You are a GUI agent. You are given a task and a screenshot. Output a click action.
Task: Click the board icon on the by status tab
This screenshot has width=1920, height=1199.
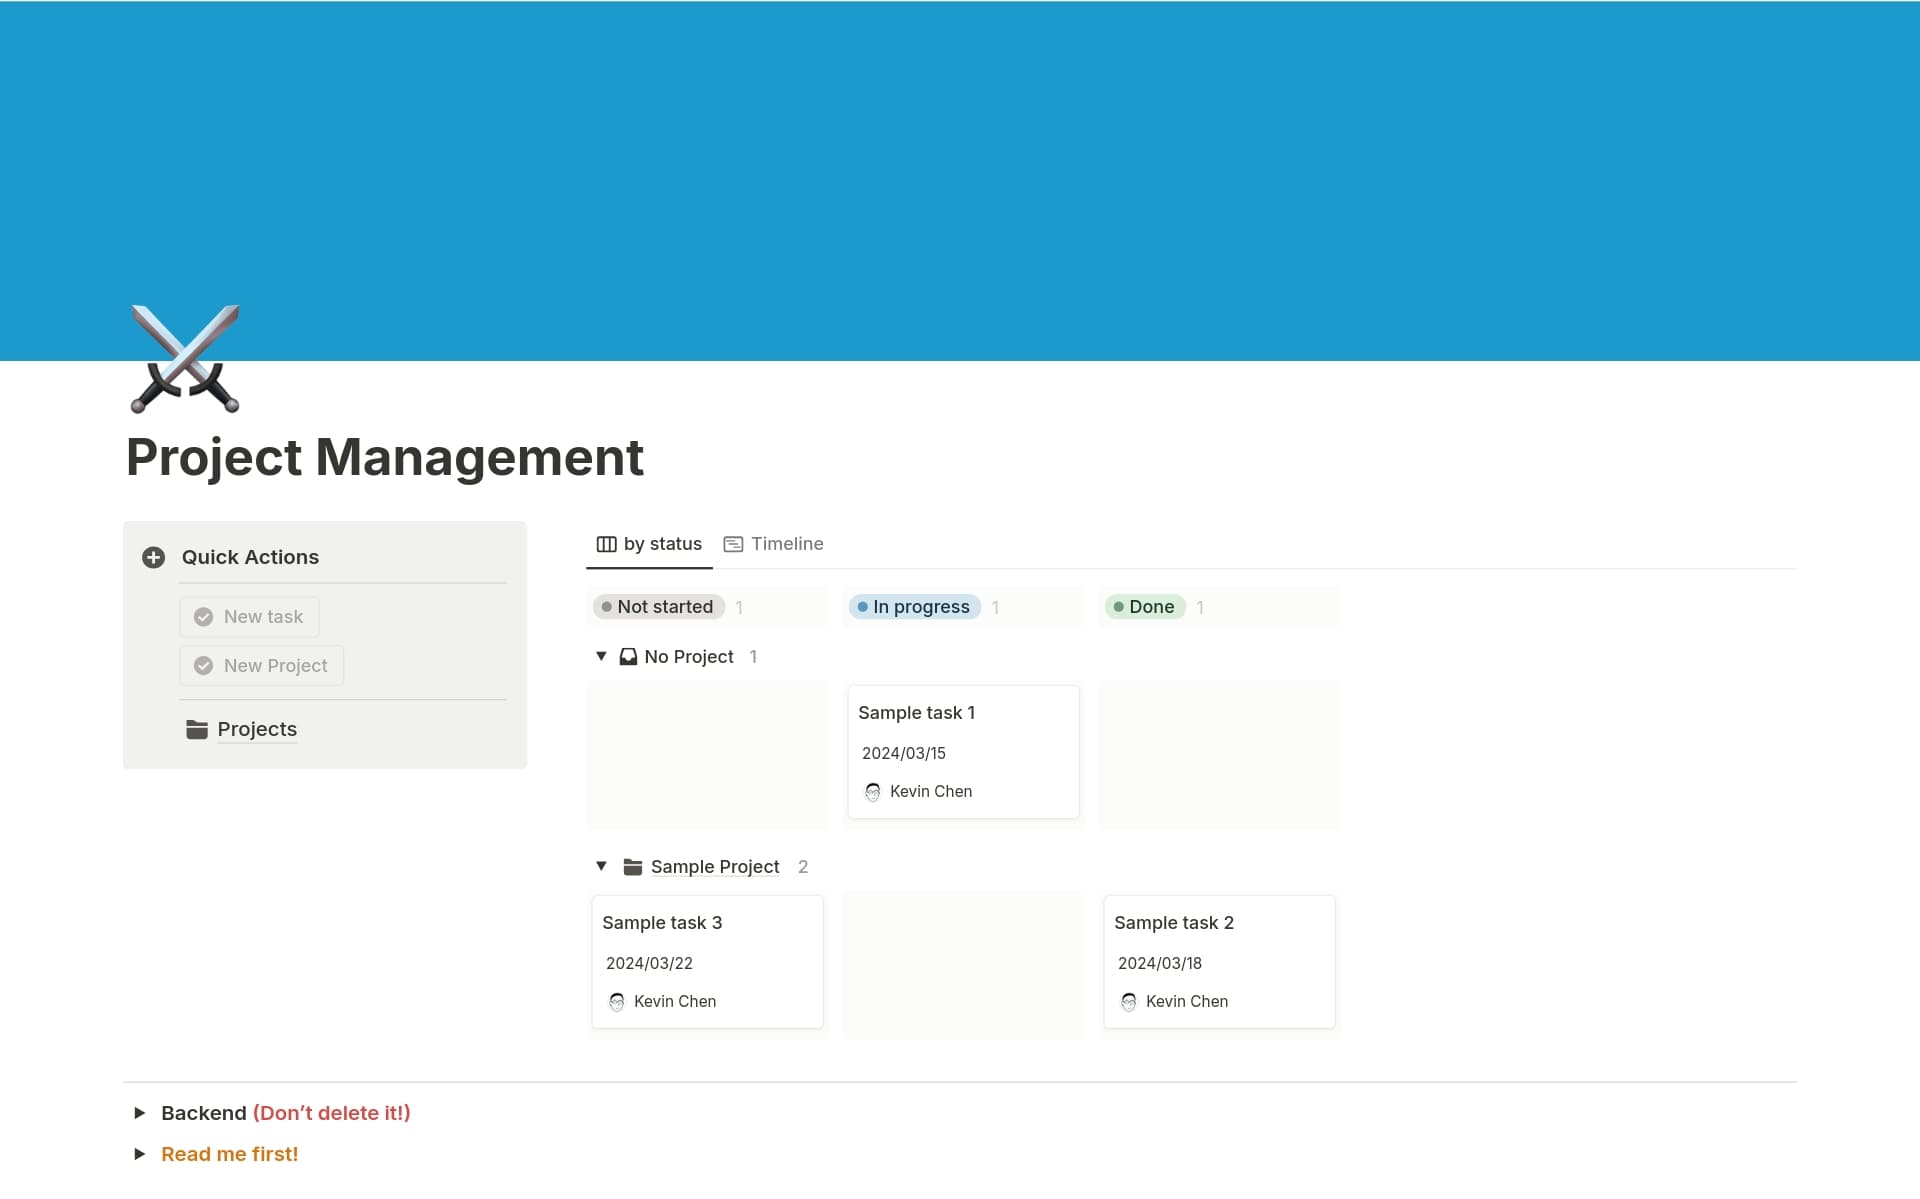606,544
